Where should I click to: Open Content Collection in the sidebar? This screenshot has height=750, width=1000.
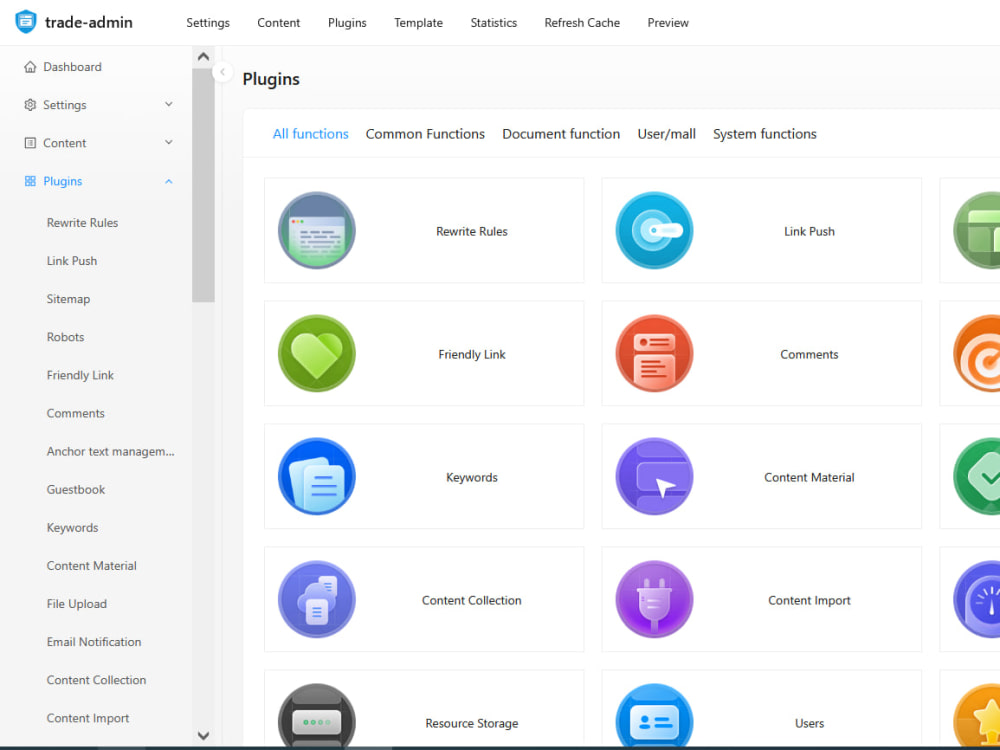click(x=96, y=680)
